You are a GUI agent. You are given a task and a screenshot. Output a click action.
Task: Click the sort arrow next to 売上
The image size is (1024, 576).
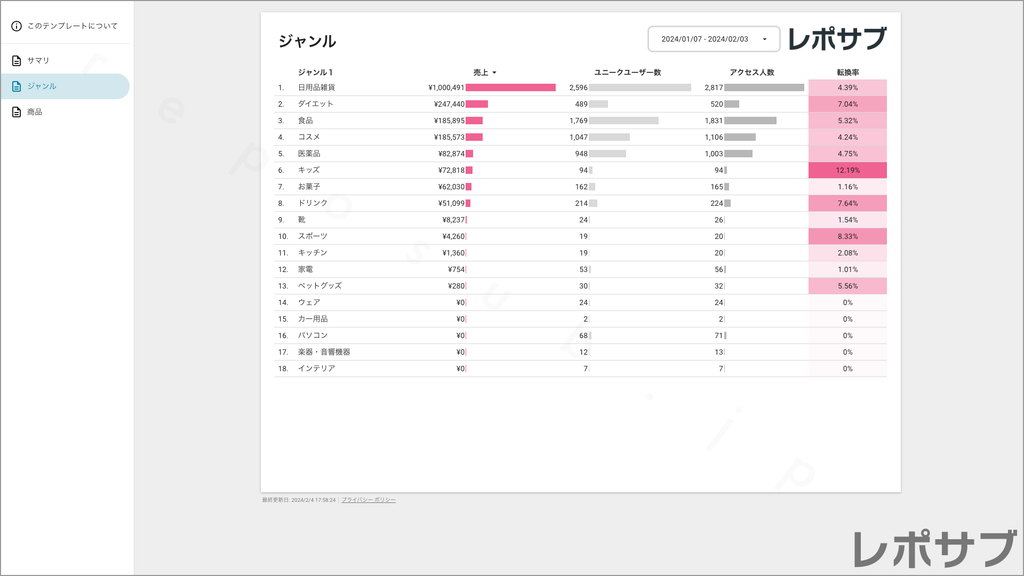click(x=494, y=73)
